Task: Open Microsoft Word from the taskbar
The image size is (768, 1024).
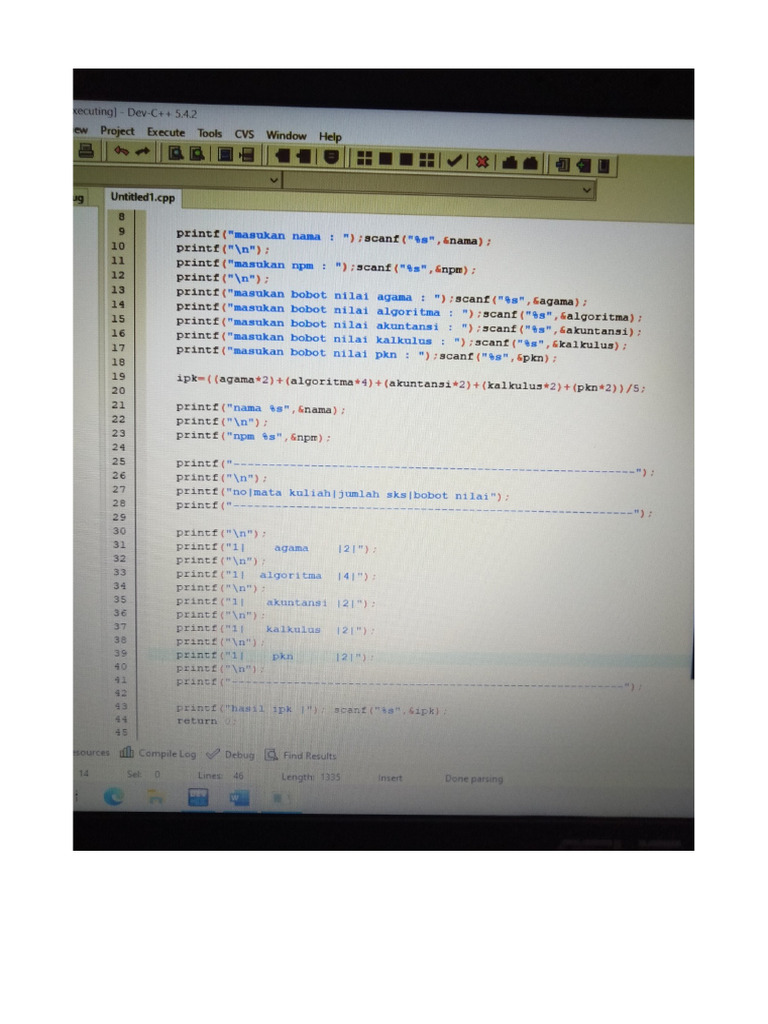Action: pyautogui.click(x=239, y=798)
